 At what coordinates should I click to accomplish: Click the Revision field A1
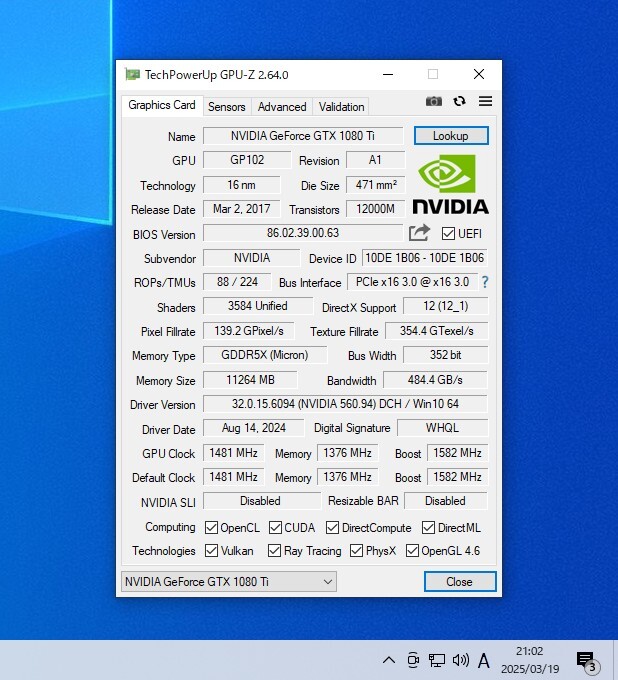click(x=375, y=160)
